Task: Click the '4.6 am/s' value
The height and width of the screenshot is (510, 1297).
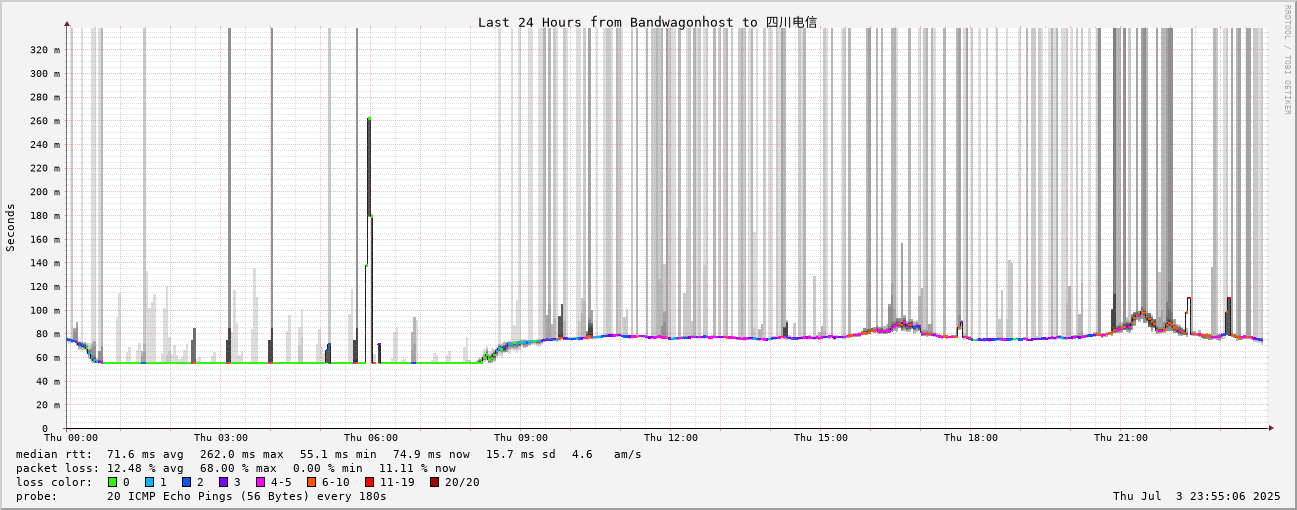Action: pyautogui.click(x=607, y=454)
